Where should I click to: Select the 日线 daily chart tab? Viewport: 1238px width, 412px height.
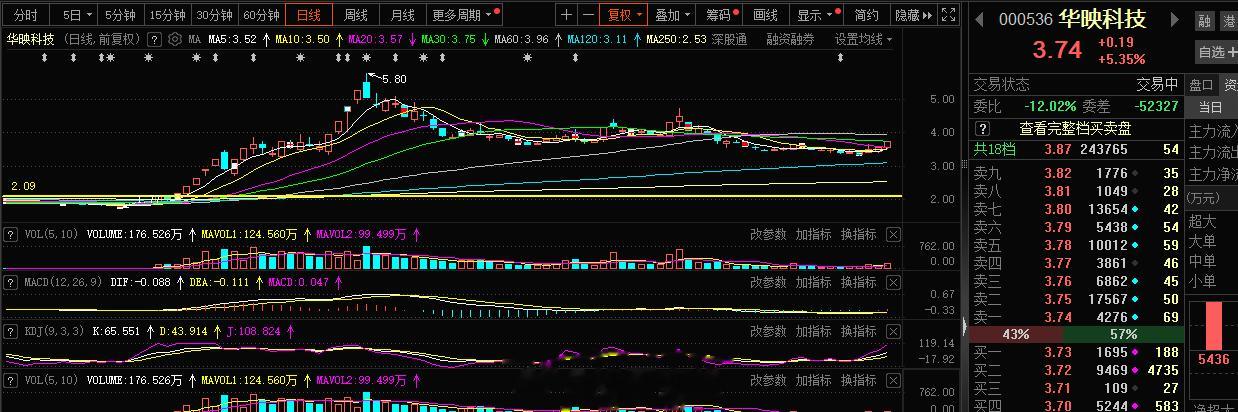pyautogui.click(x=309, y=15)
